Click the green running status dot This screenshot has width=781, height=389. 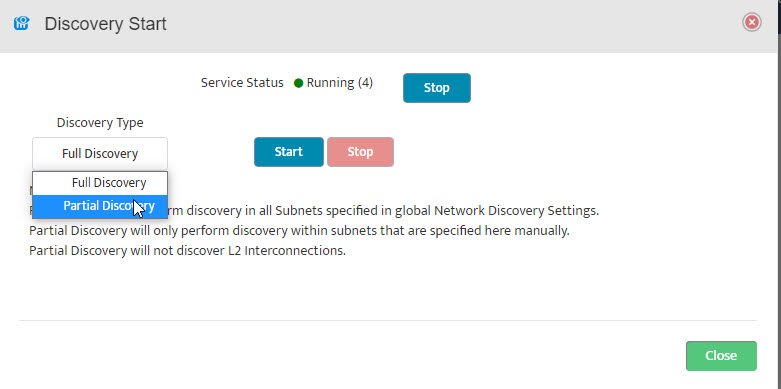pos(298,83)
